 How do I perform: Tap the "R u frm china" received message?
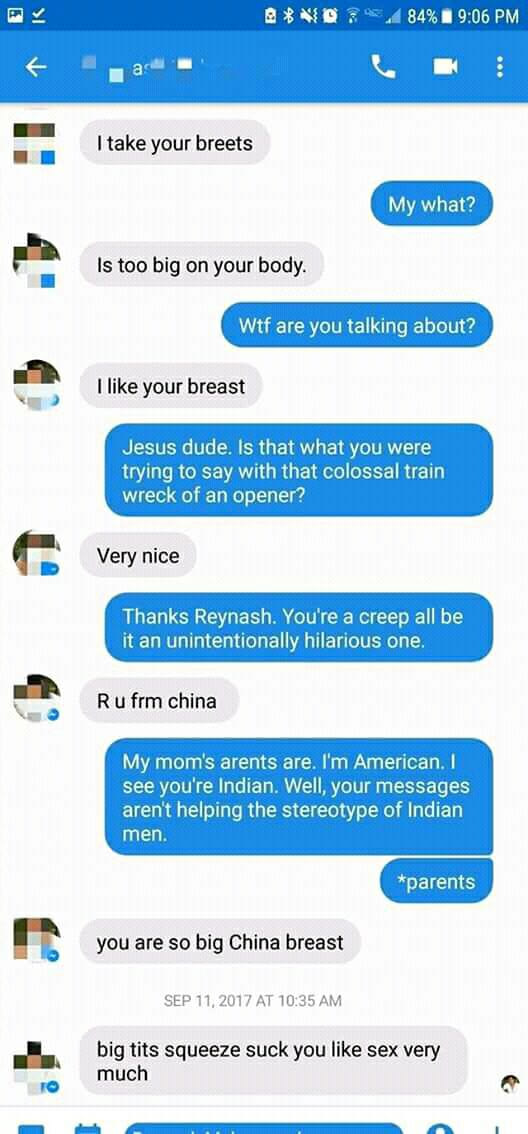point(159,700)
